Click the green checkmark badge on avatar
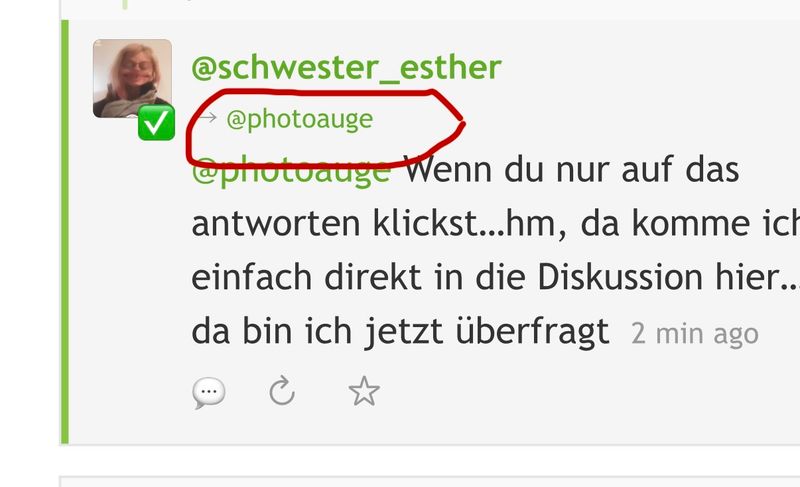The image size is (800, 487). tap(156, 123)
